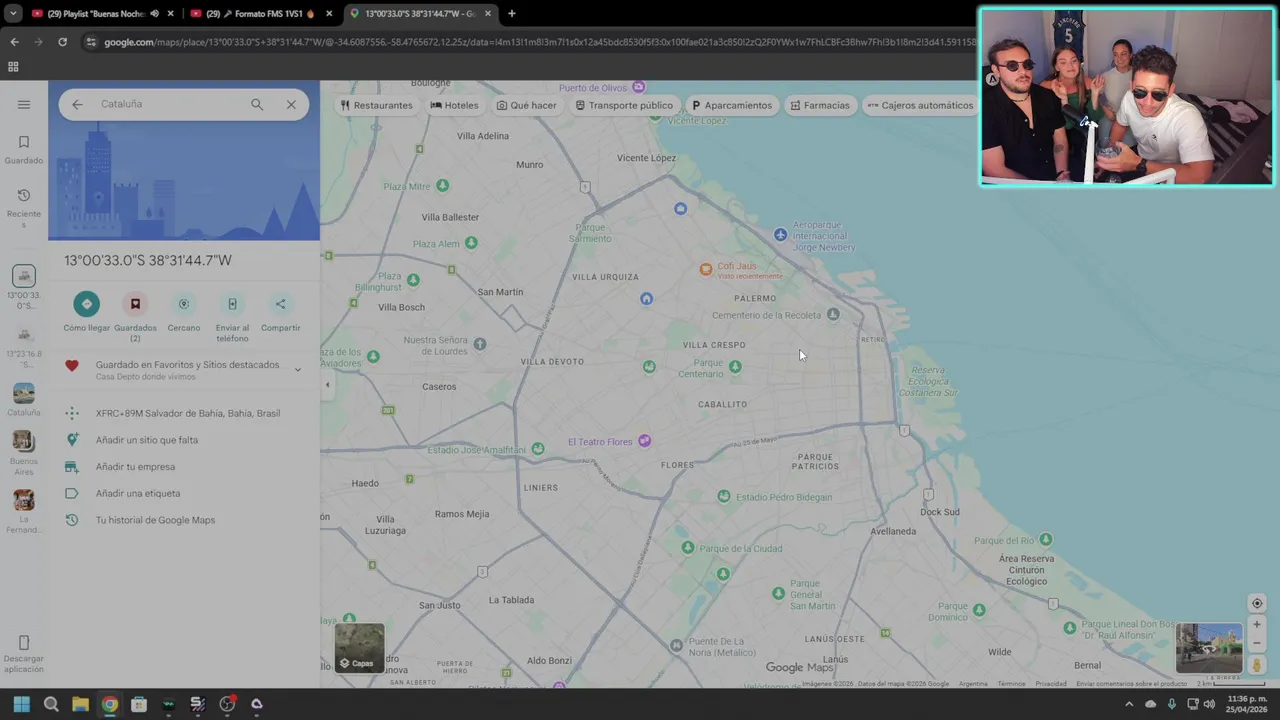The height and width of the screenshot is (720, 1280).
Task: Open the Buenos Aires recent place in sidebar
Action: [24, 453]
